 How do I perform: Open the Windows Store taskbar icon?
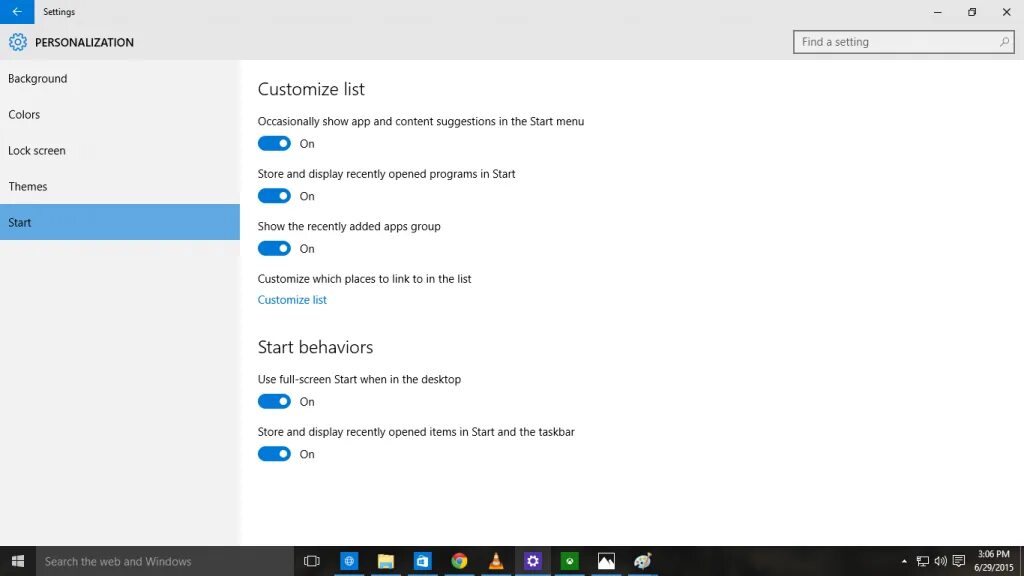click(x=423, y=561)
